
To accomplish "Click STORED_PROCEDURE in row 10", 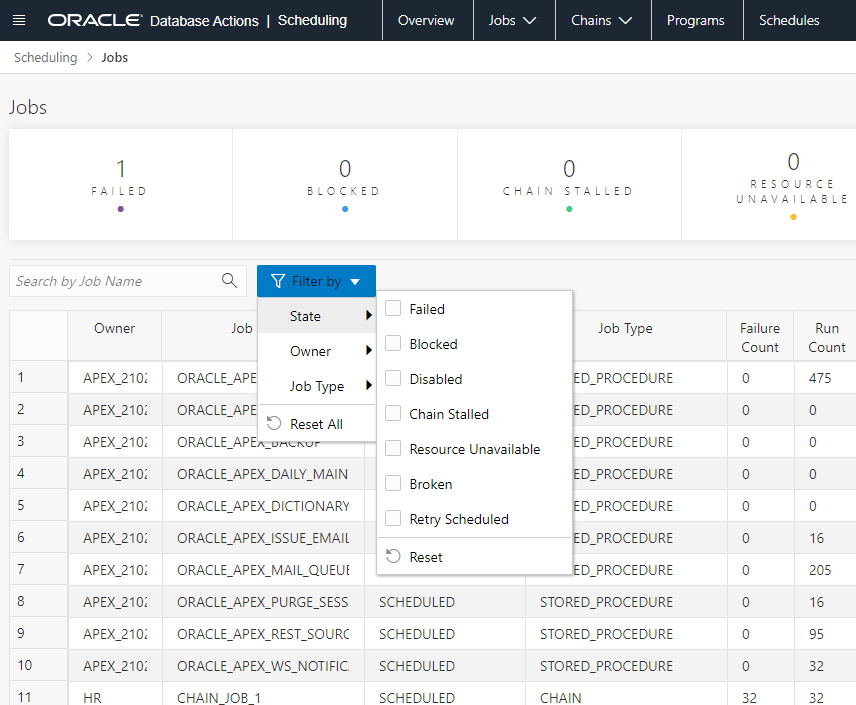I will click(606, 666).
